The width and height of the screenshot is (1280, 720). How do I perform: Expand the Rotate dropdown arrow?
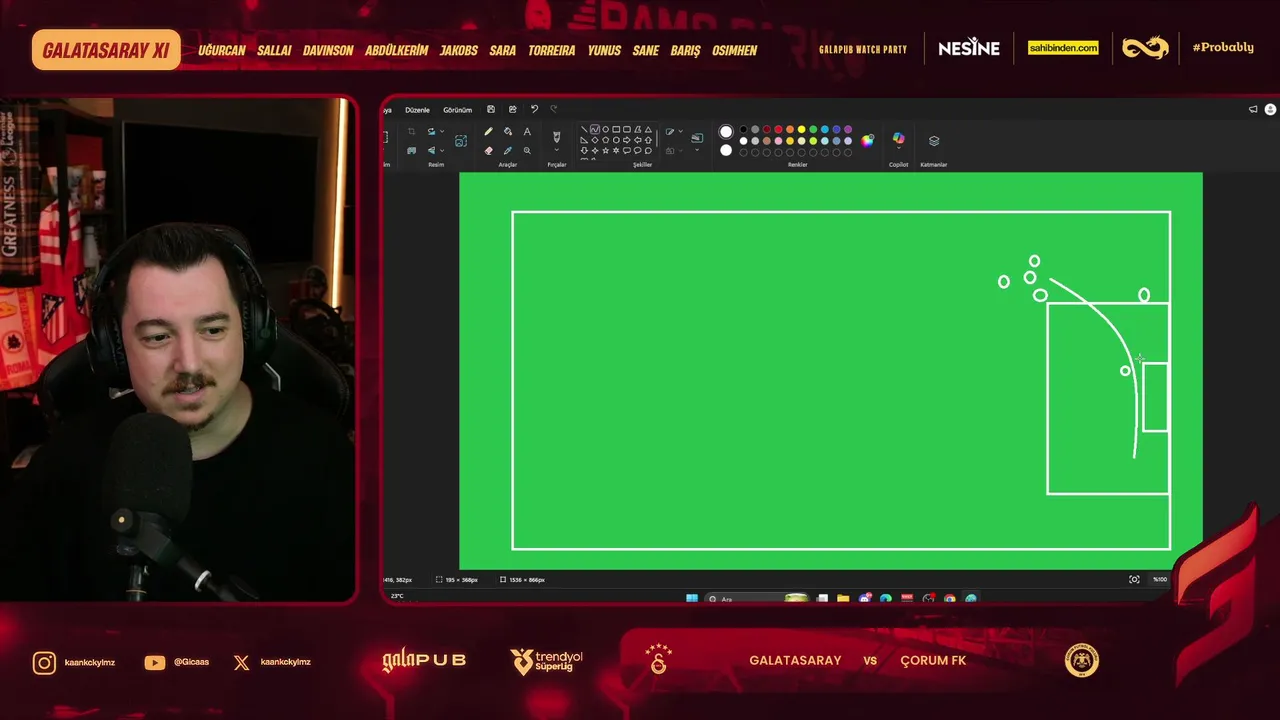[442, 131]
